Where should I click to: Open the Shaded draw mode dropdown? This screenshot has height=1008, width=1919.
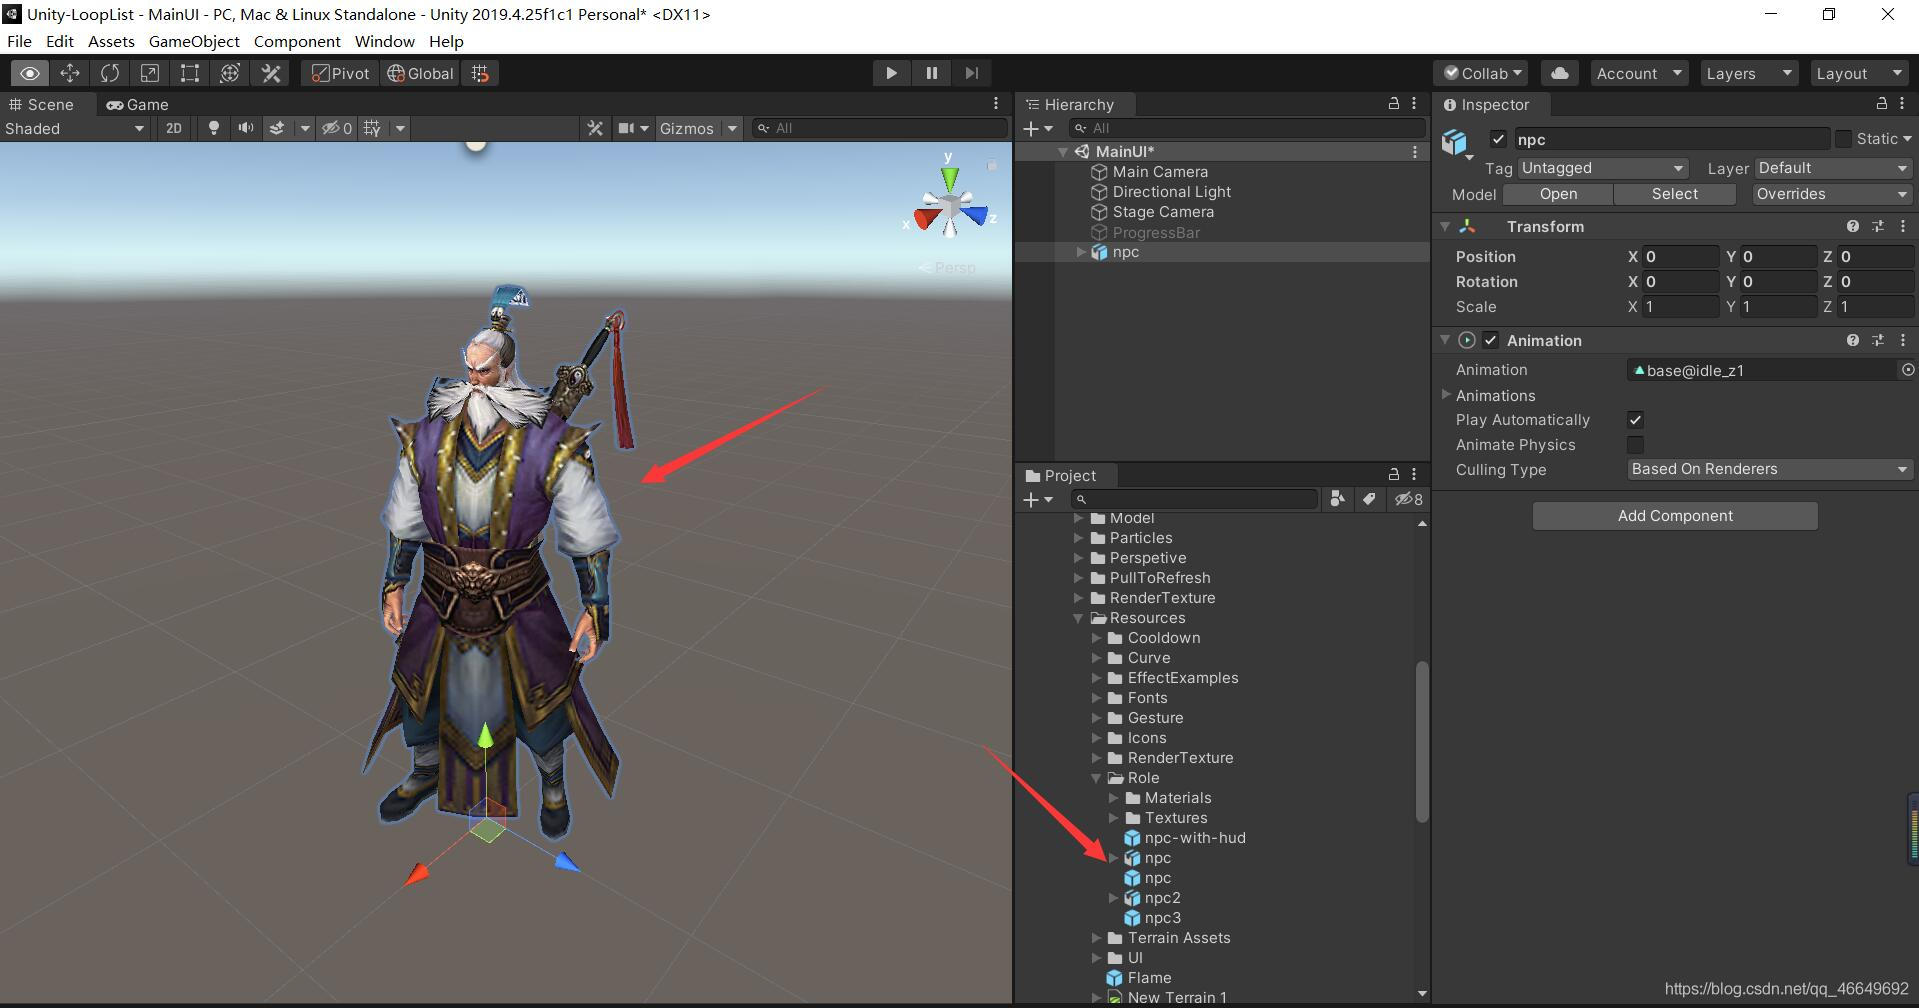tap(75, 128)
